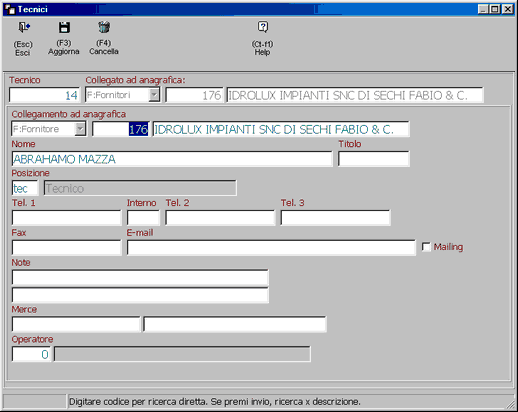Click the Posizione code field with tec
Screen dimensions: 518x412
[25, 188]
